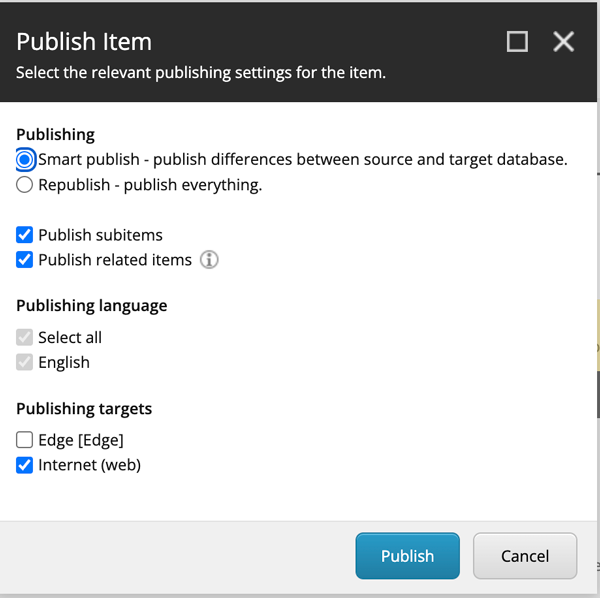Click empty footer area left of Publish button
The height and width of the screenshot is (598, 600).
(x=180, y=556)
